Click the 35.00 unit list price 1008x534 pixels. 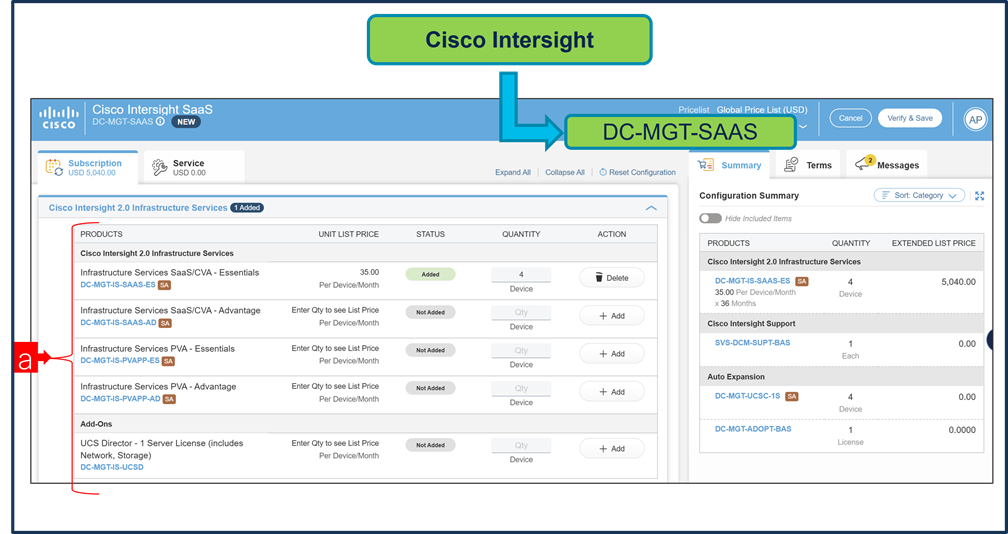tap(369, 272)
